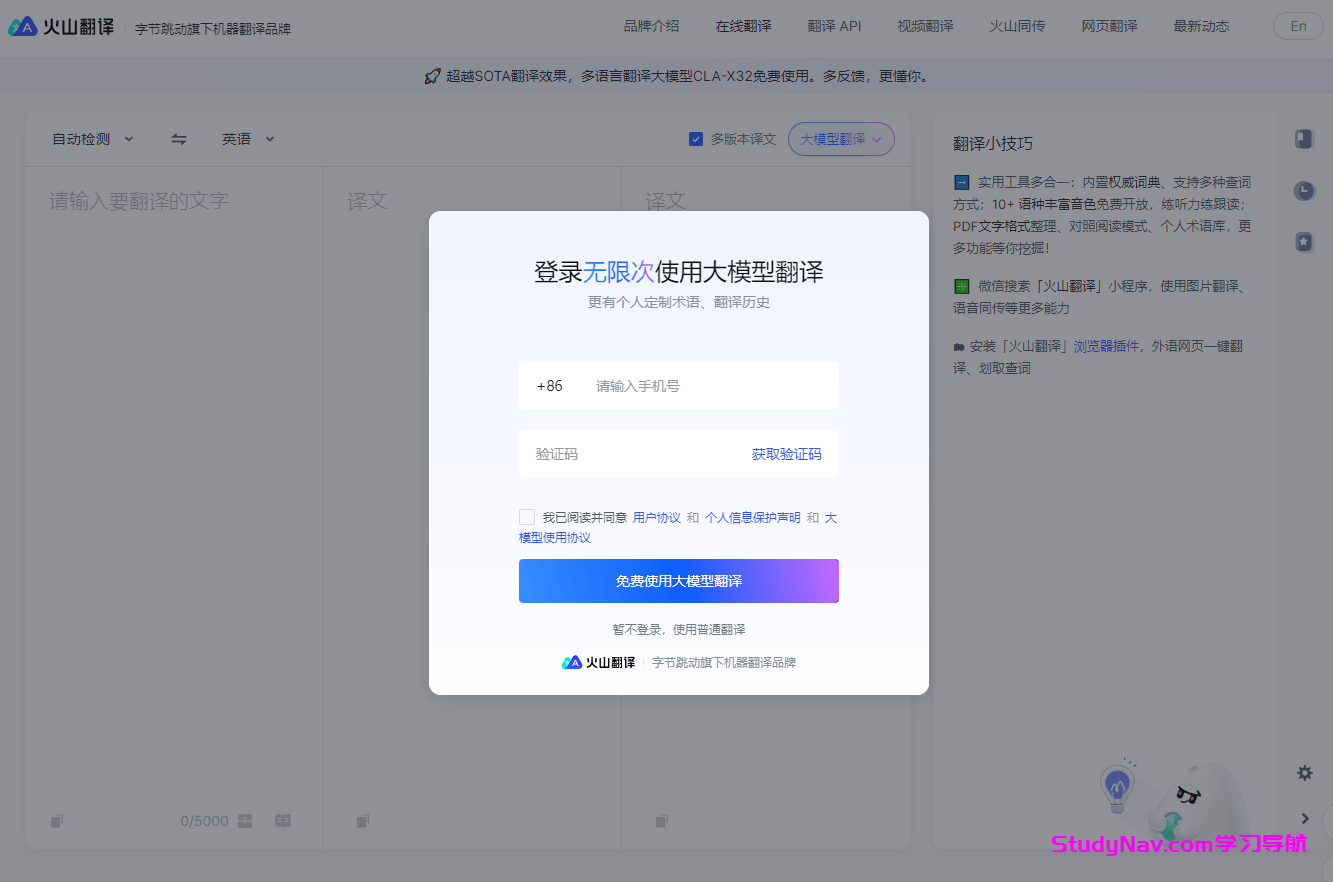Open the 浏览器插件 link in tips panel
The image size is (1333, 882).
[x=1106, y=346]
